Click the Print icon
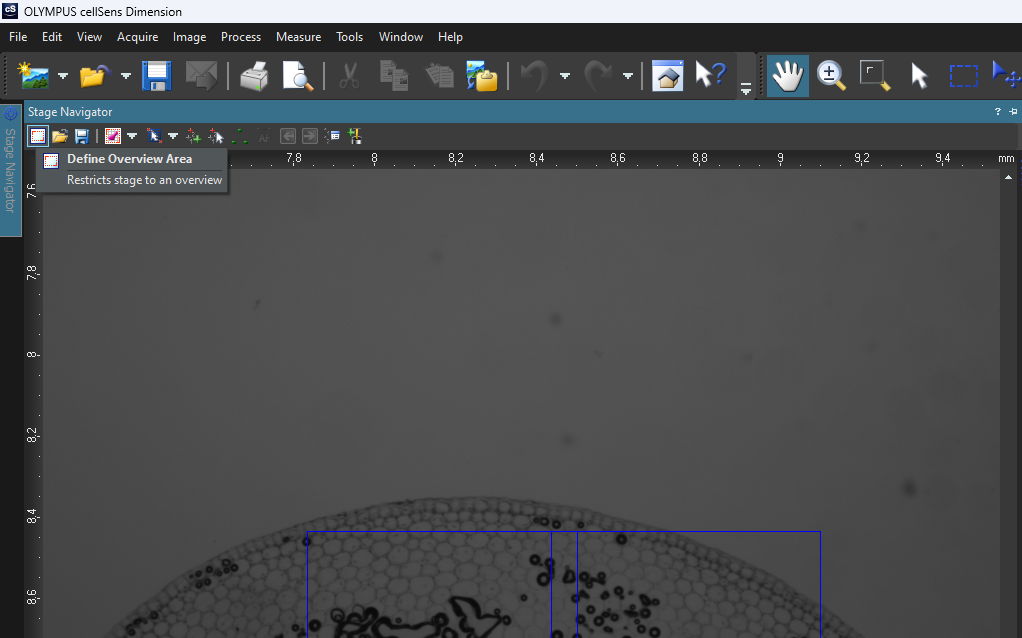 click(x=254, y=76)
